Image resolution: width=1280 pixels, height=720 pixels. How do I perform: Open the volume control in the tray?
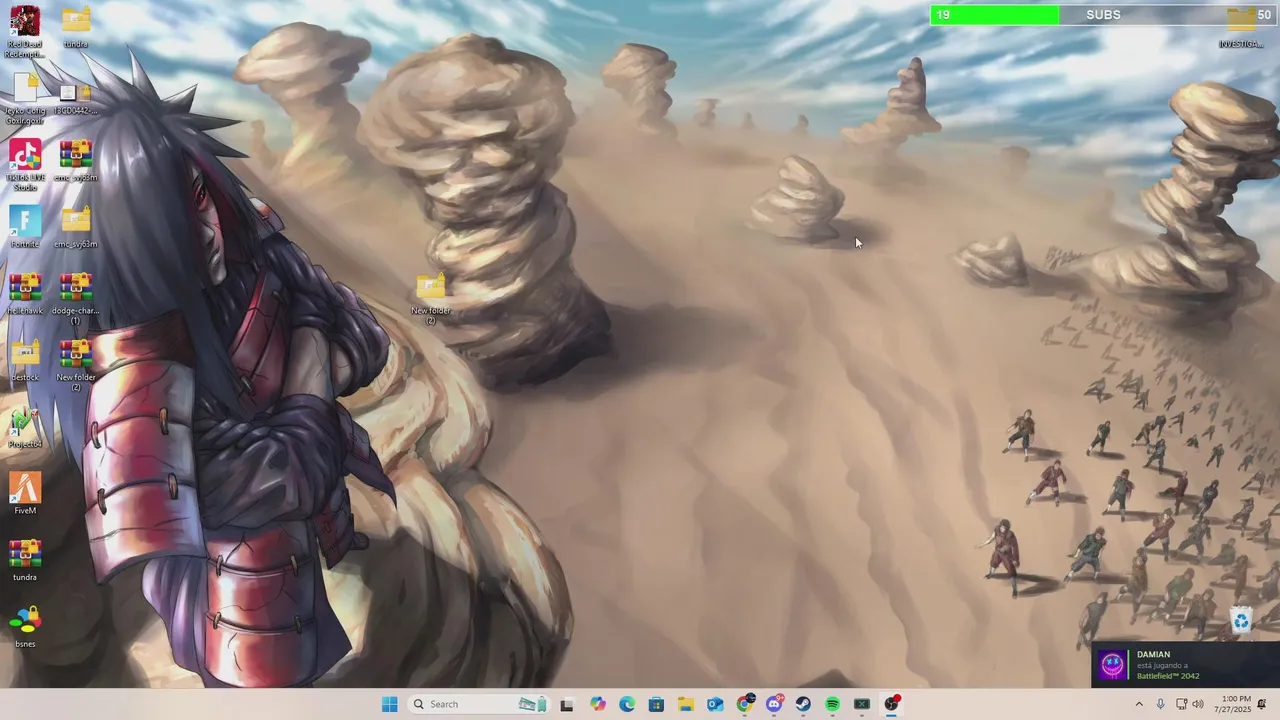[1198, 704]
